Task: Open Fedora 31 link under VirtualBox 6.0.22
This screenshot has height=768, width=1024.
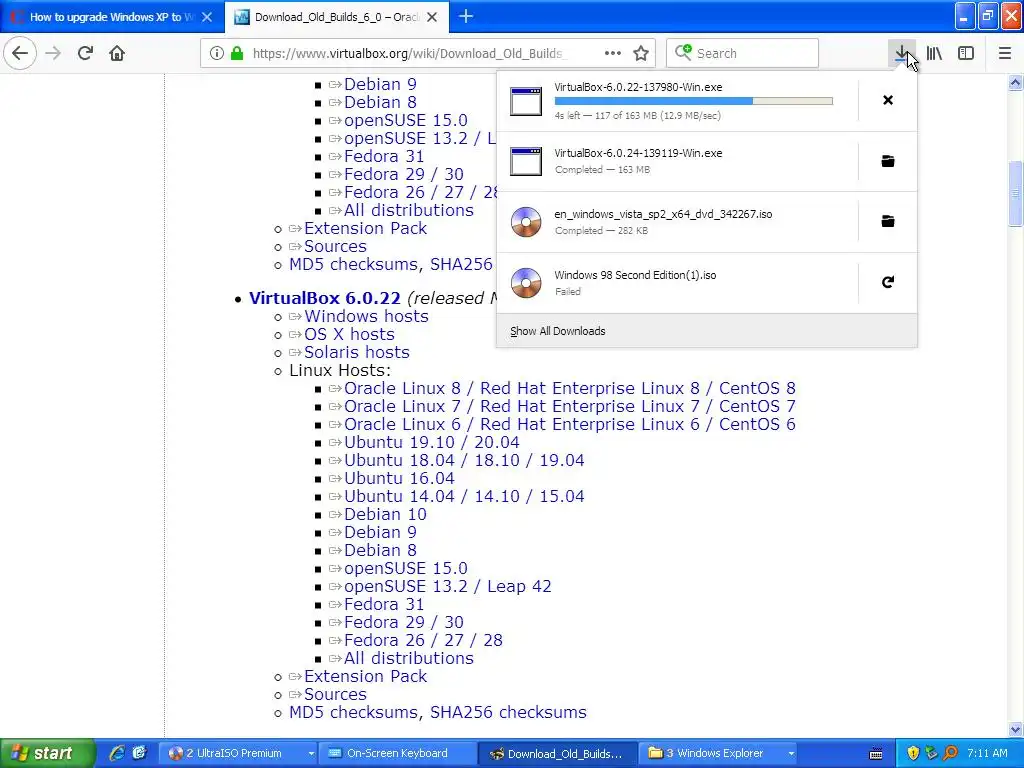Action: click(384, 605)
